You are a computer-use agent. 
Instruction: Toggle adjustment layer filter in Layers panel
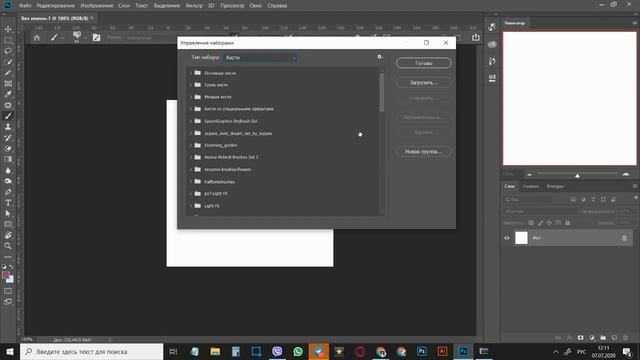[x=583, y=200]
